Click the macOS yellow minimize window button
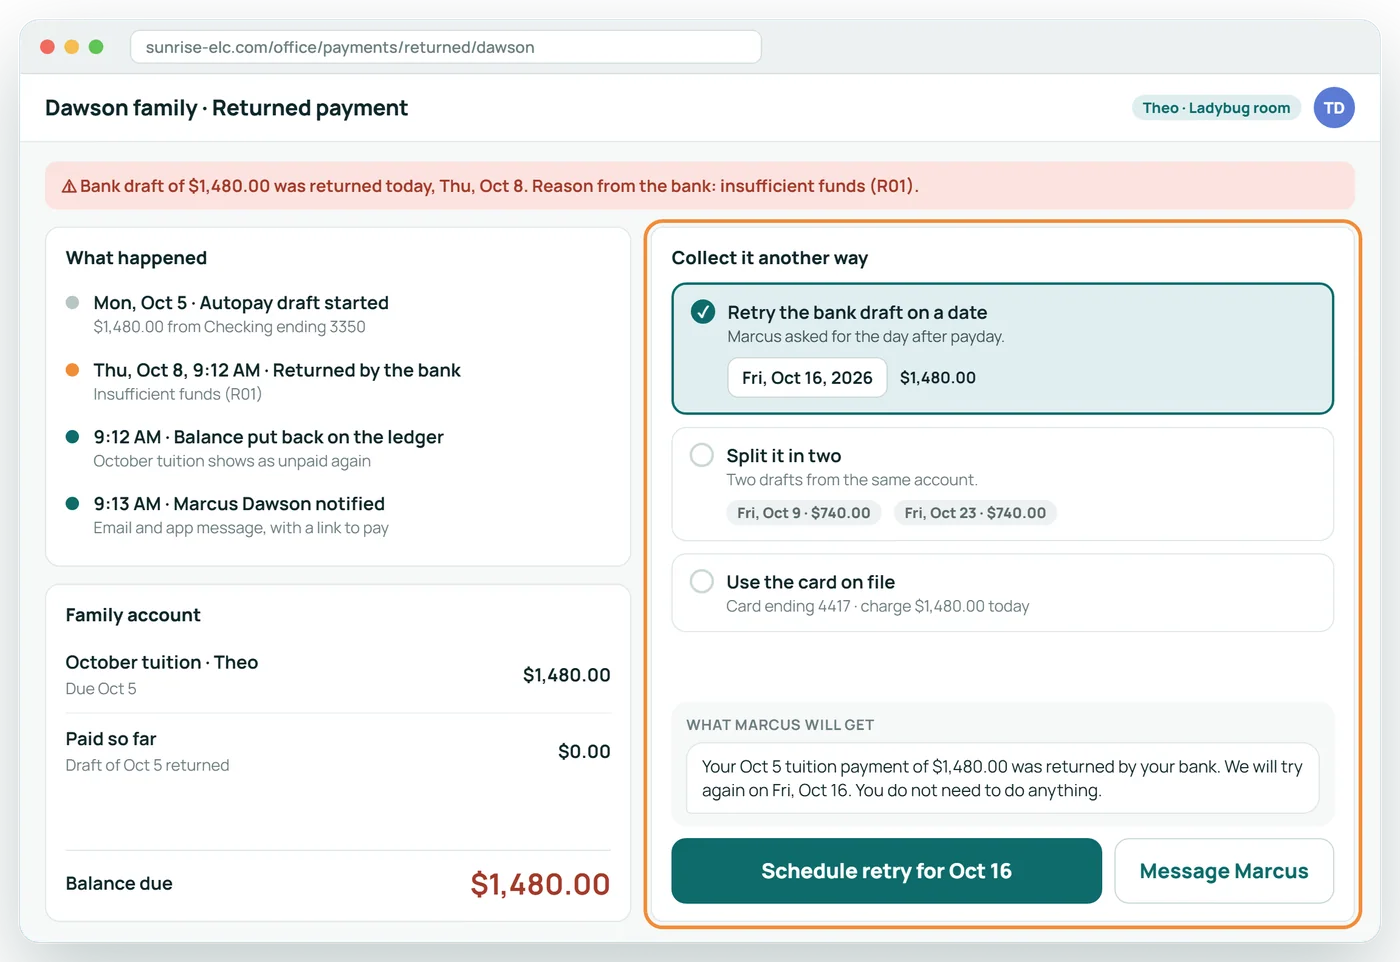Image resolution: width=1400 pixels, height=962 pixels. 71,47
